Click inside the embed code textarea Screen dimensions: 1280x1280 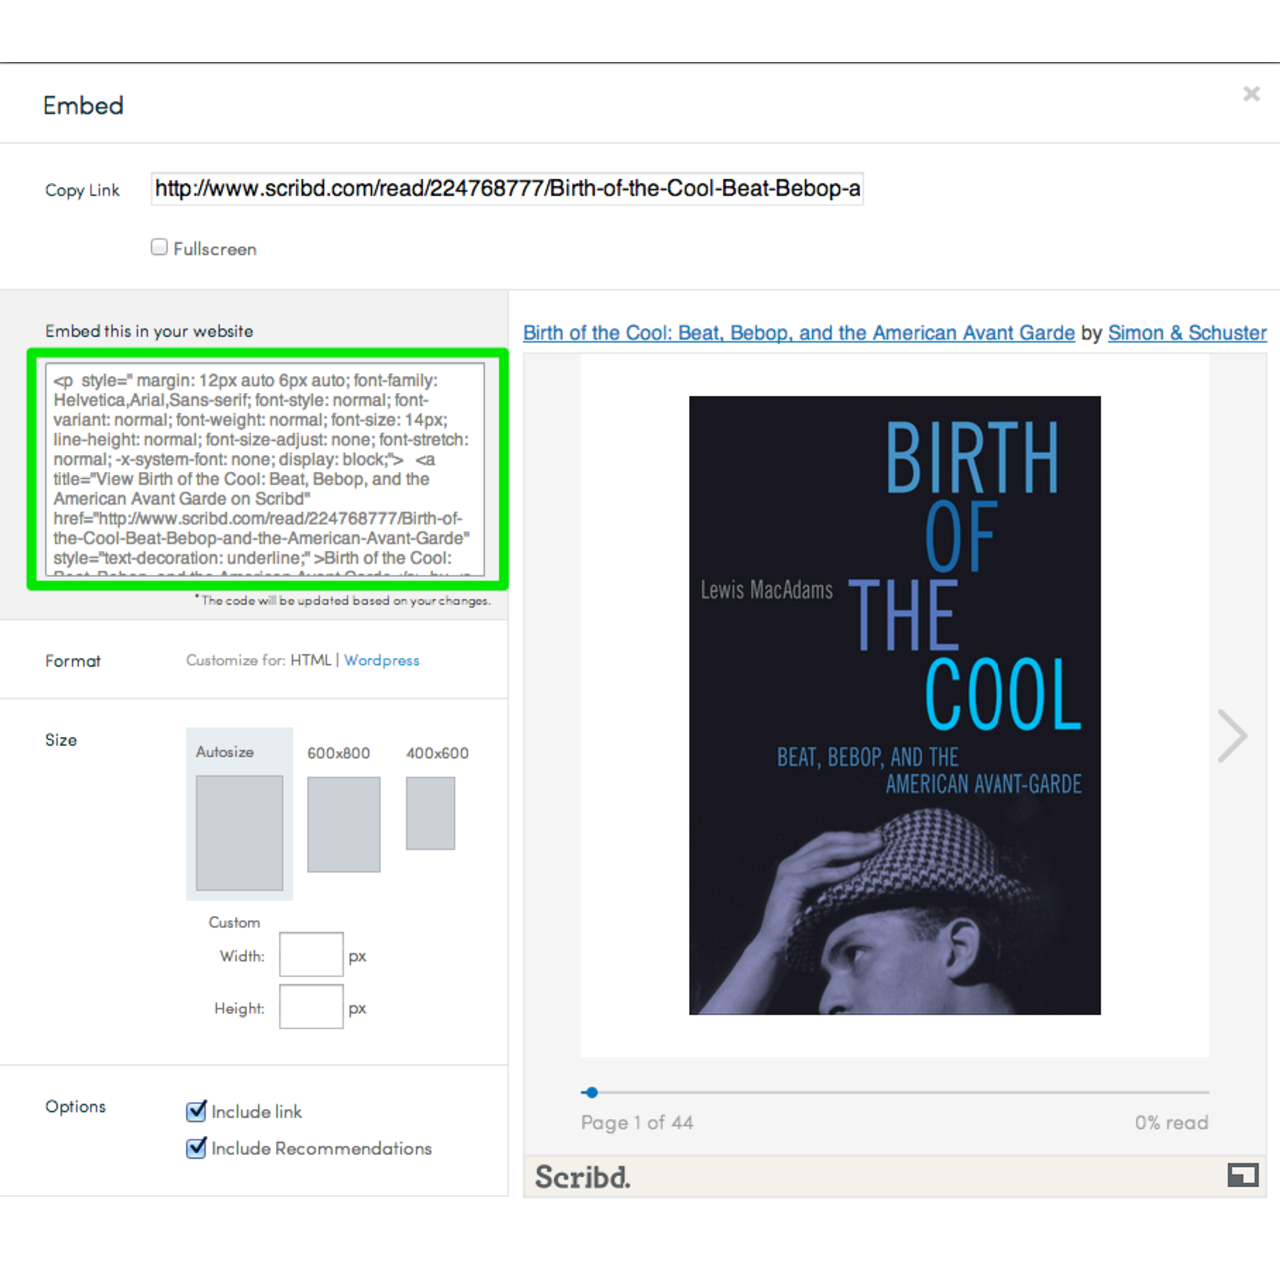click(266, 470)
